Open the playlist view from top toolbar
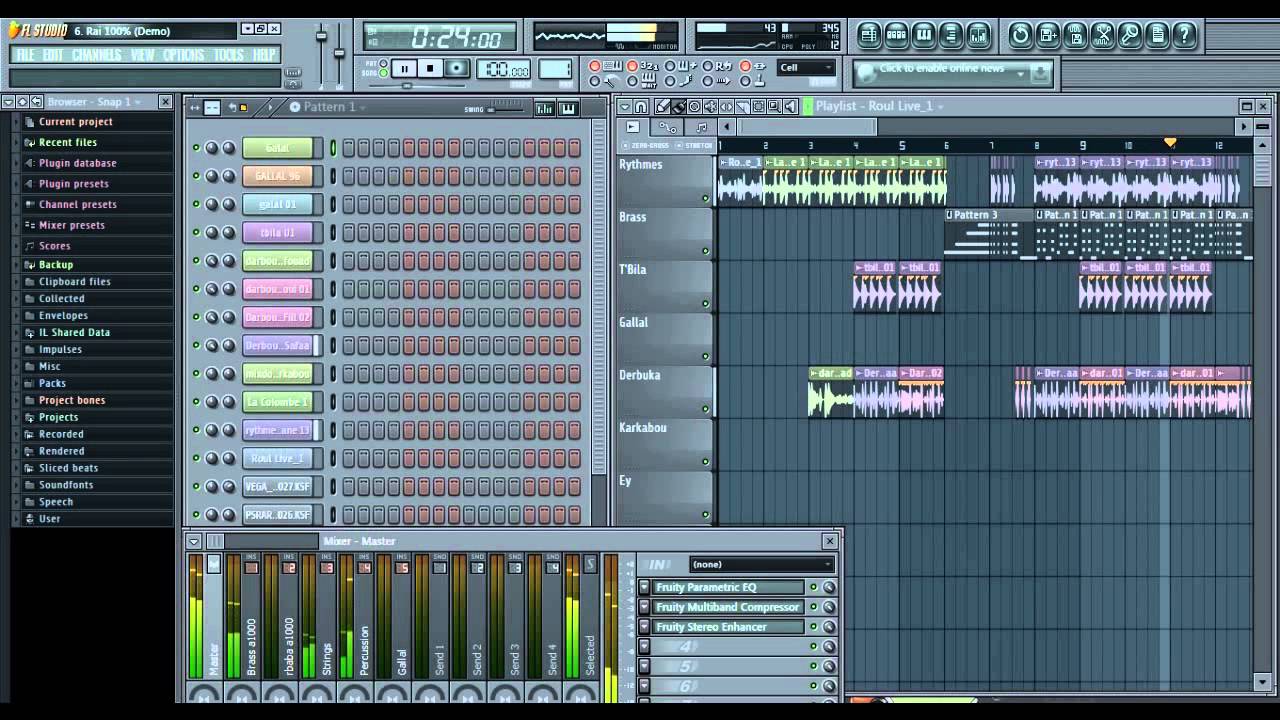Screen dimensions: 1280x720 coord(869,37)
